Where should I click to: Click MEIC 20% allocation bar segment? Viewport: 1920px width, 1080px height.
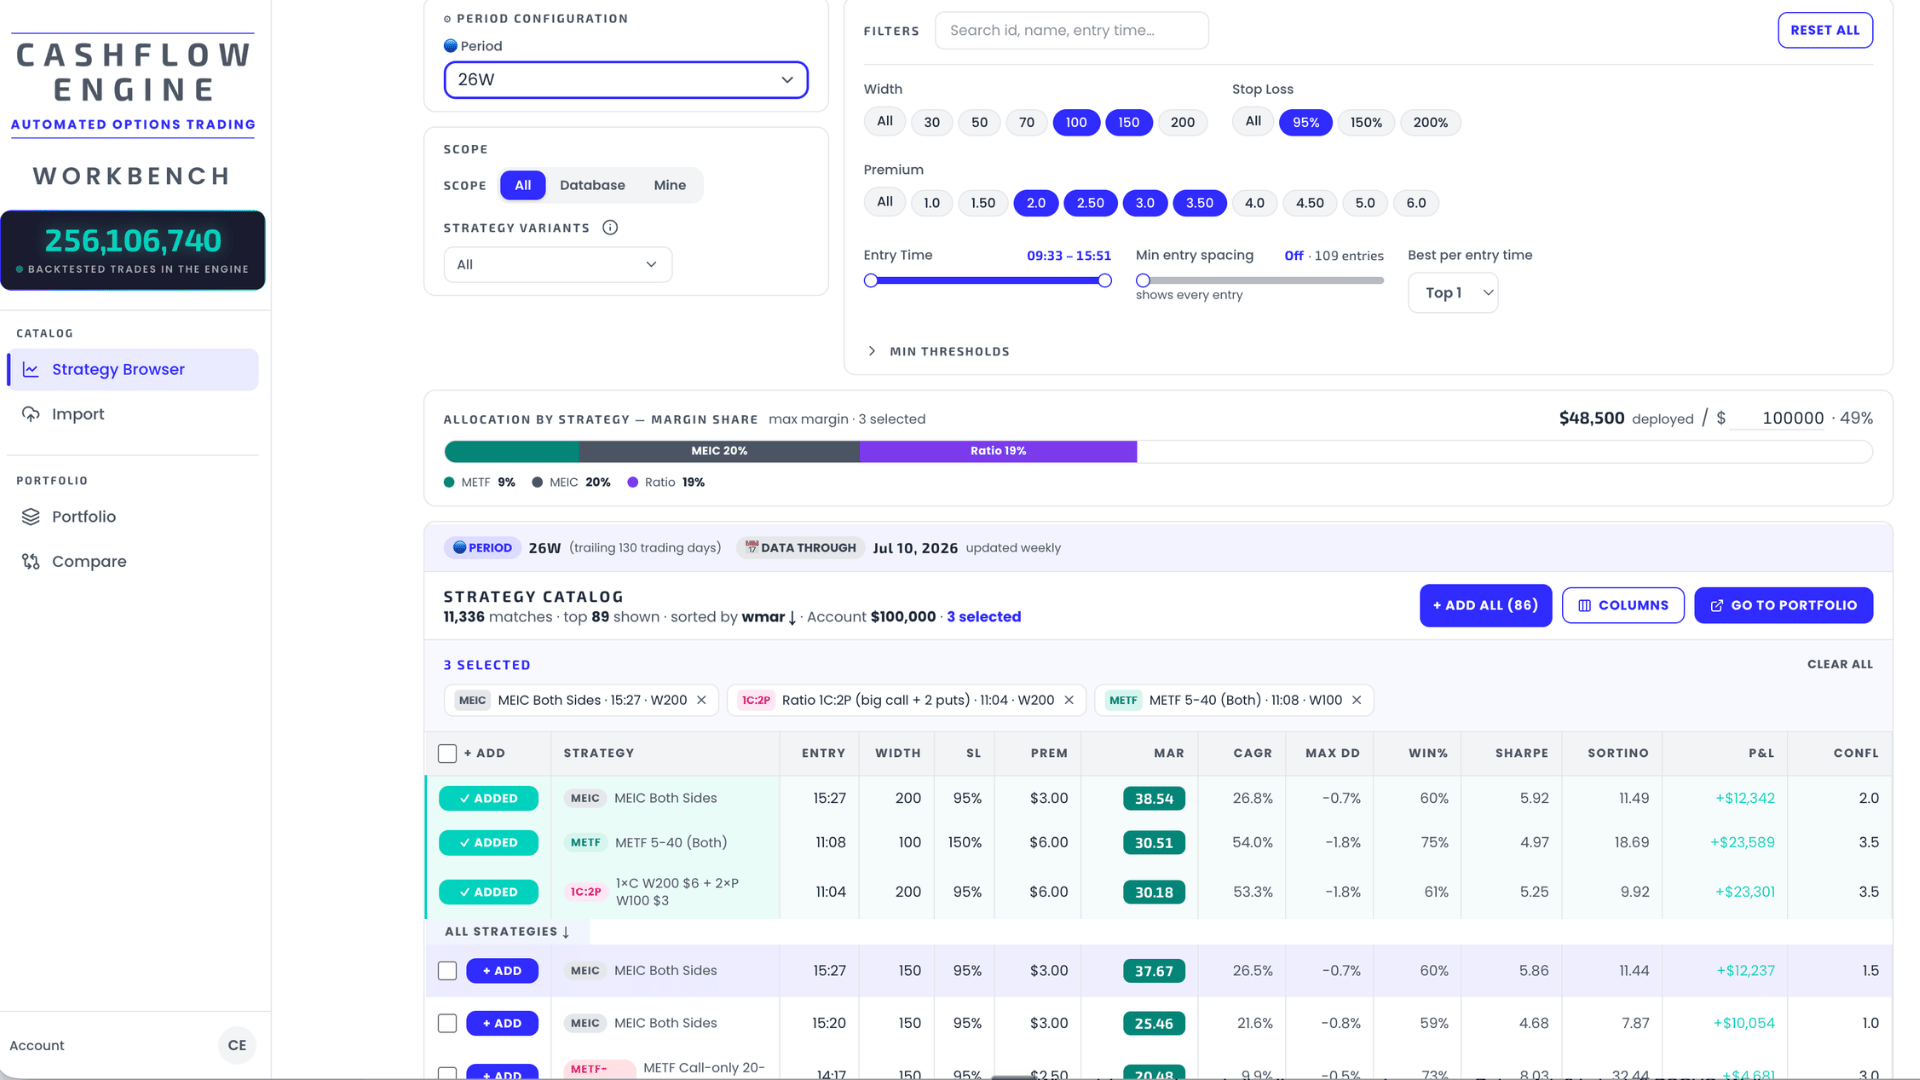719,451
